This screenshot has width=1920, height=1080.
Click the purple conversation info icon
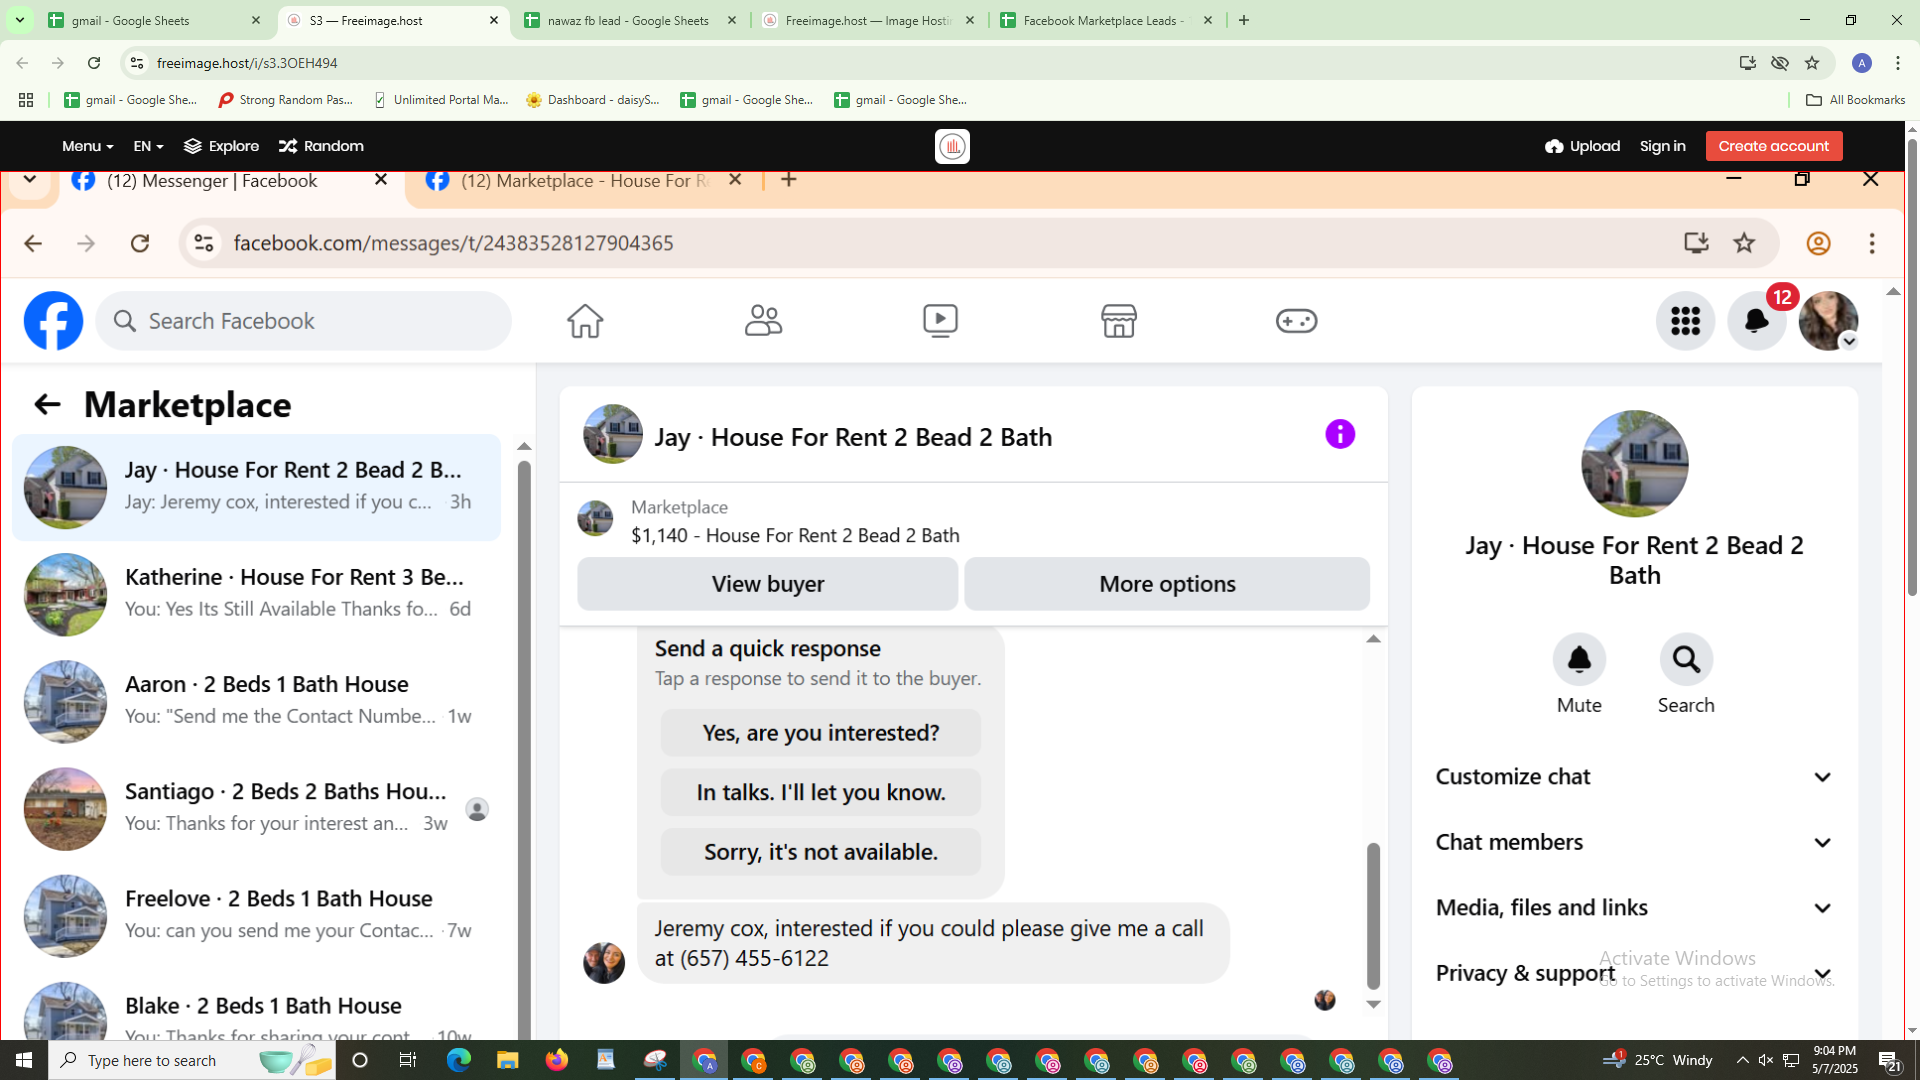pos(1340,434)
